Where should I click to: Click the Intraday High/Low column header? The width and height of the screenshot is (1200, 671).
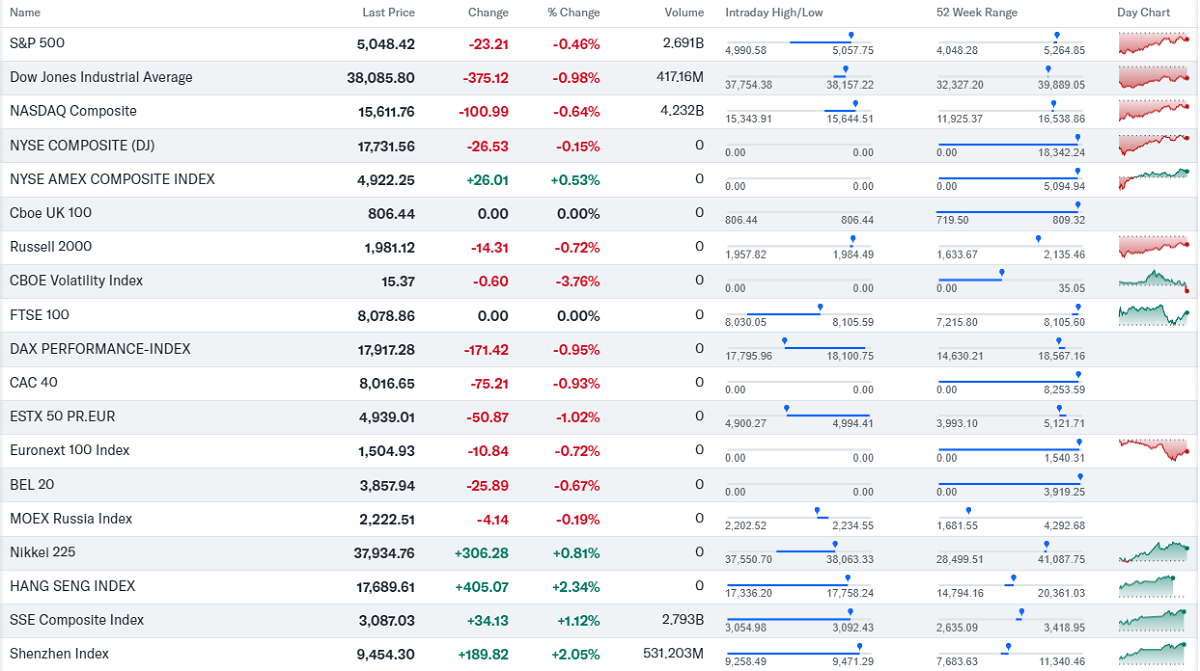(774, 13)
